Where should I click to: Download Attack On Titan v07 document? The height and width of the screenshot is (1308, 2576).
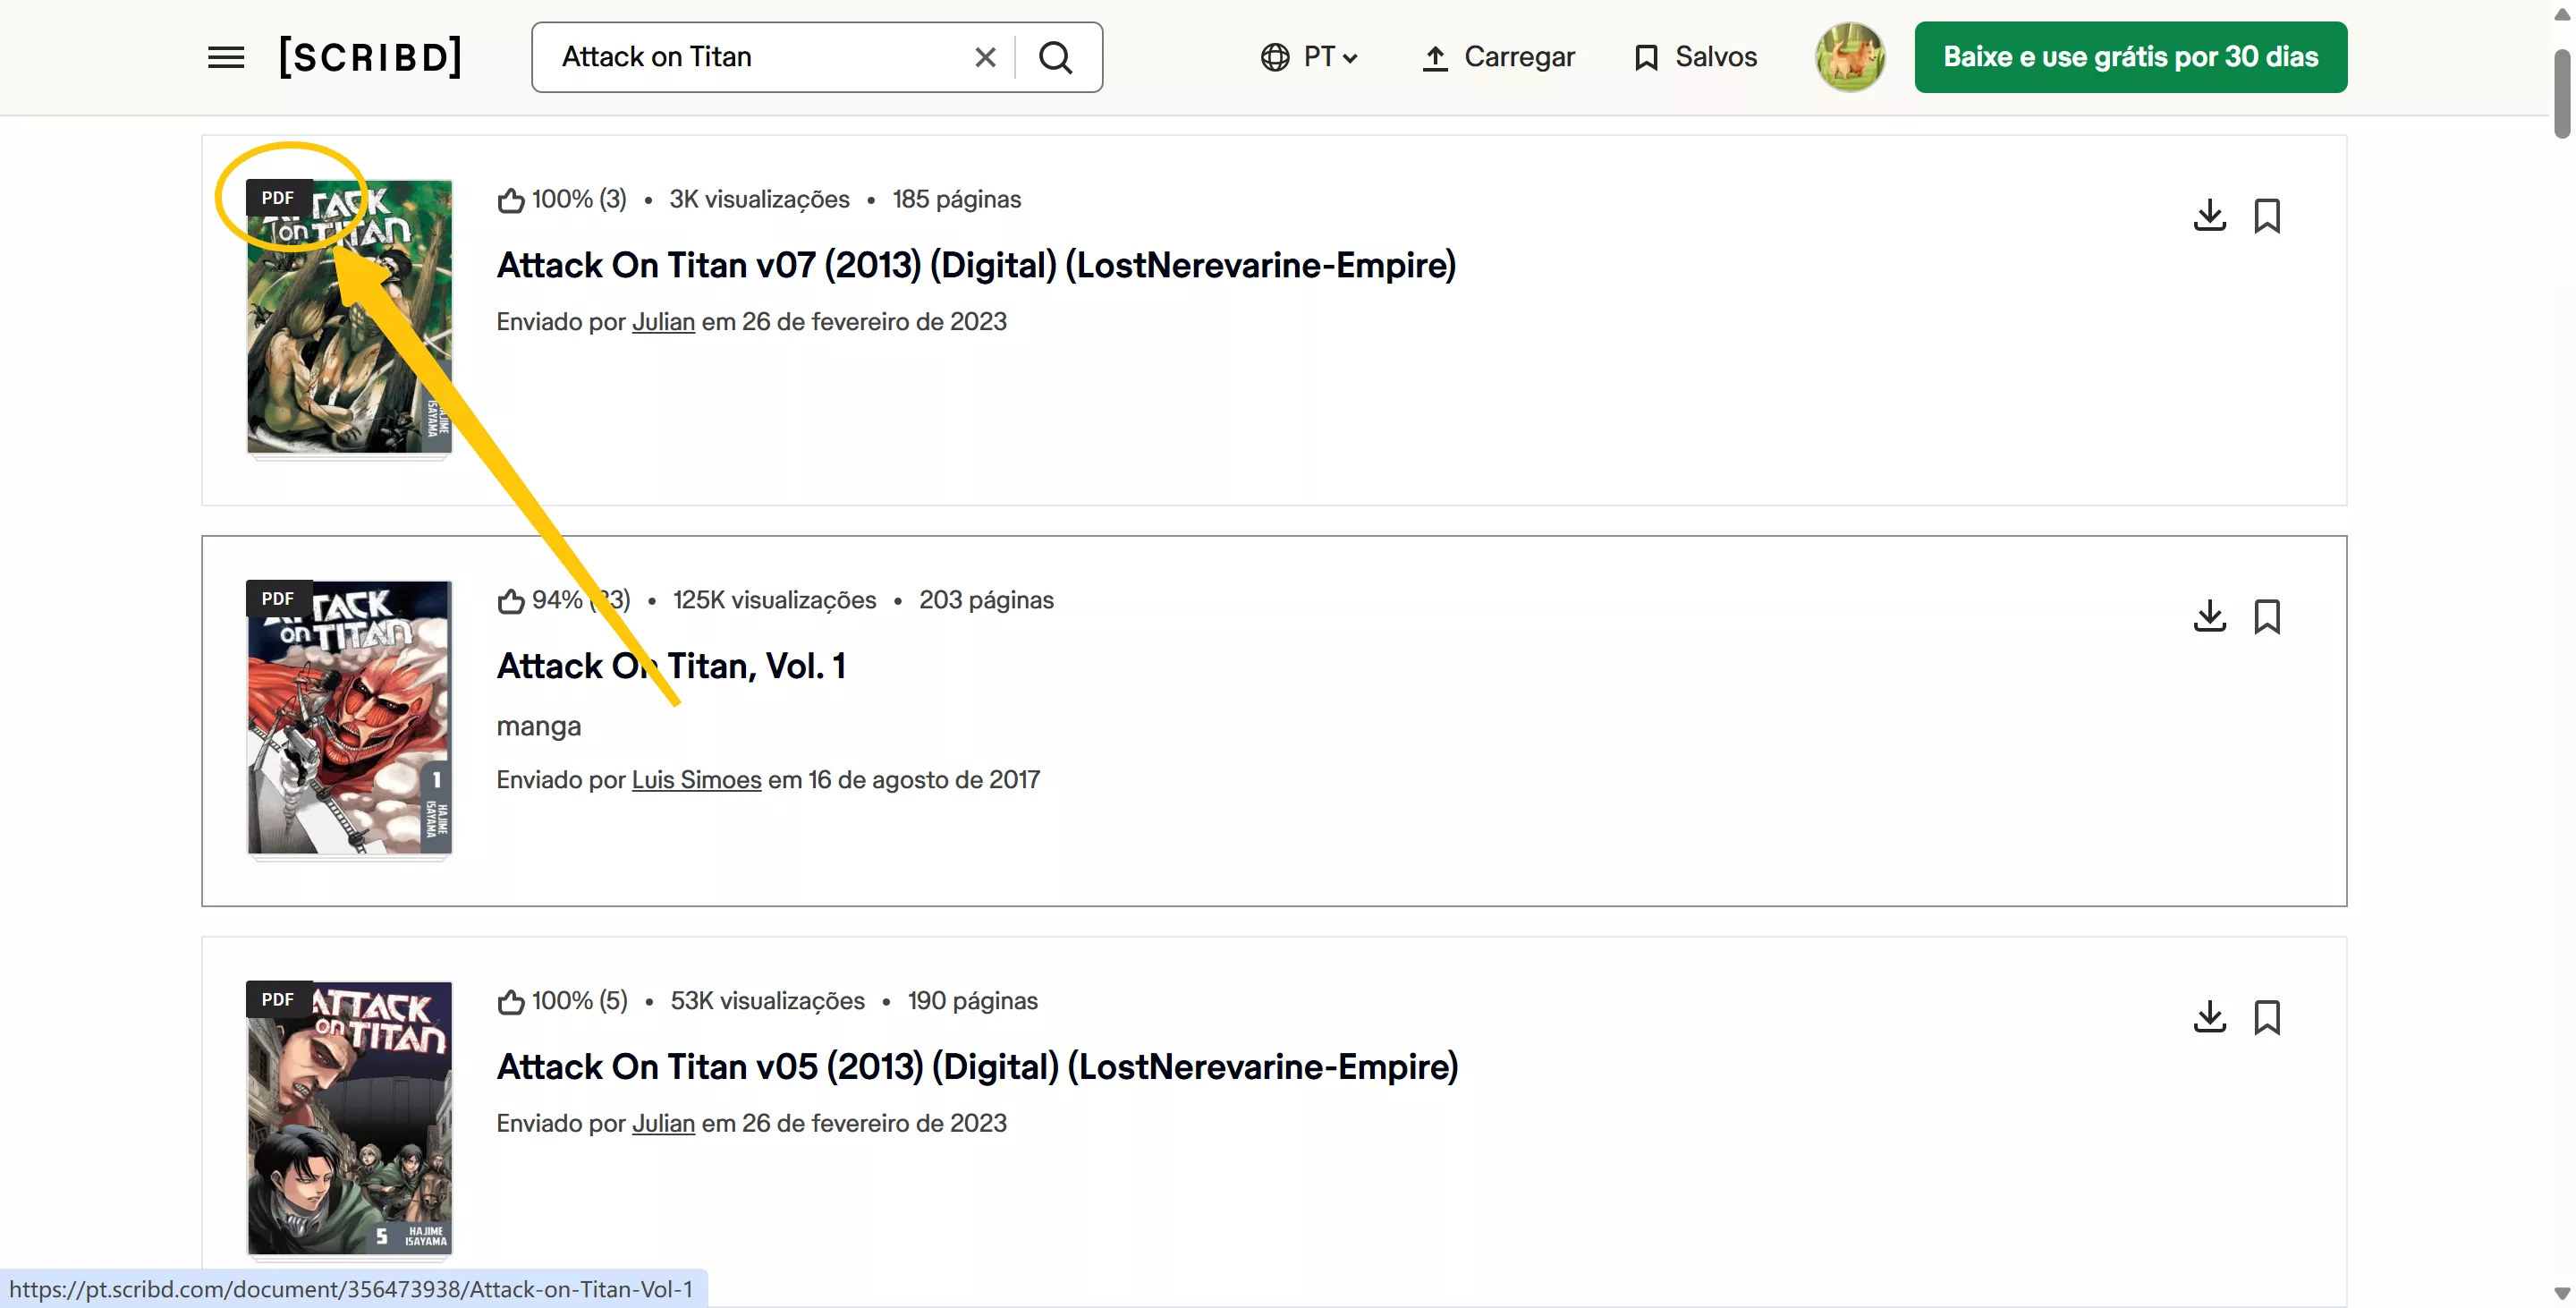pyautogui.click(x=2209, y=215)
